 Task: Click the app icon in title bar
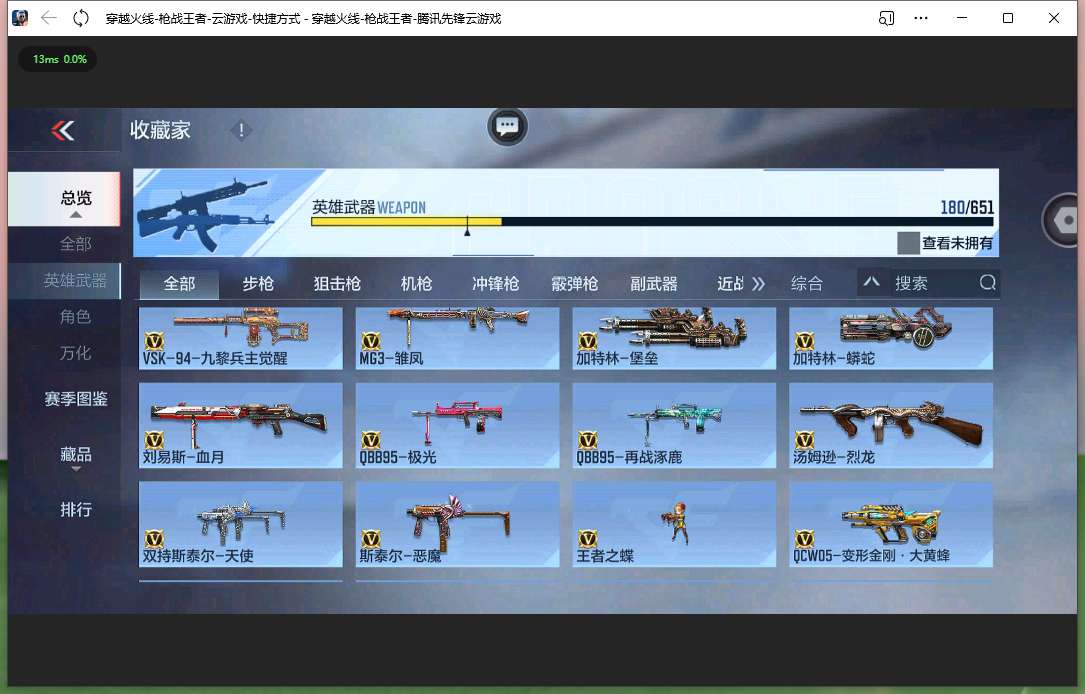point(20,18)
